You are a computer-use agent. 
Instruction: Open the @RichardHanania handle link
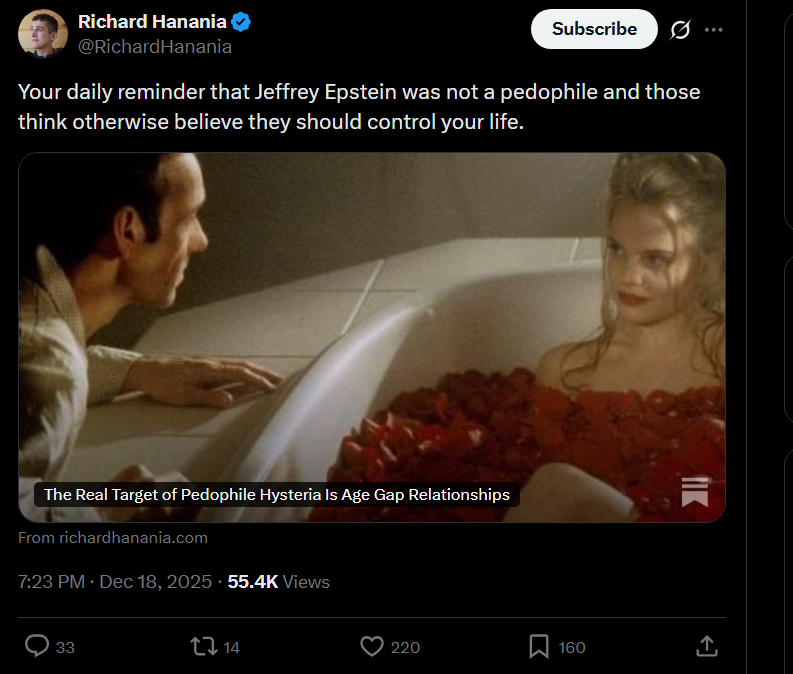pyautogui.click(x=155, y=46)
